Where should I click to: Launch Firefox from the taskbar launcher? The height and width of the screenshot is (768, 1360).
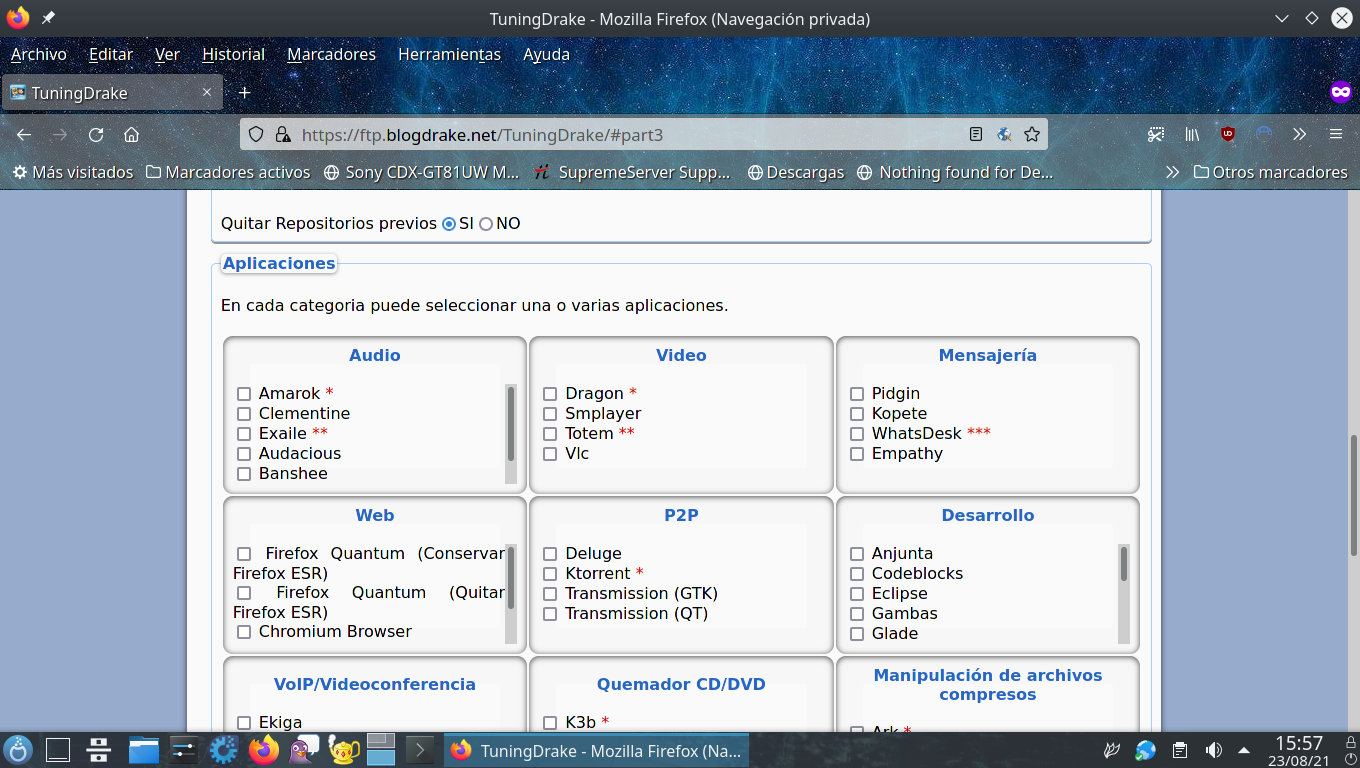264,750
